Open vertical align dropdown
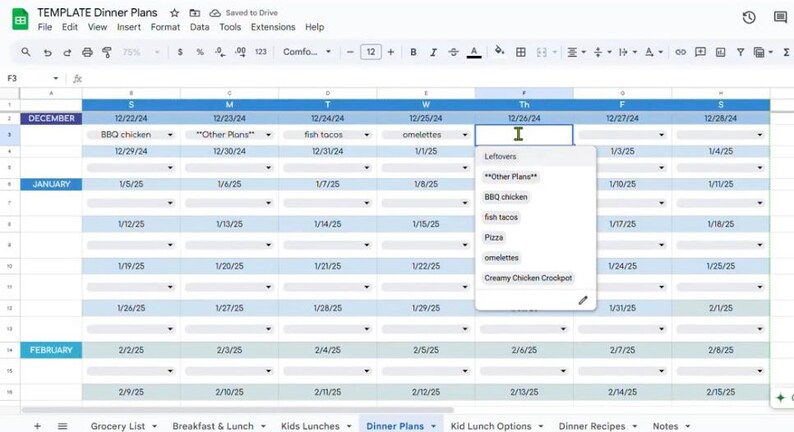The height and width of the screenshot is (432, 794). (602, 52)
